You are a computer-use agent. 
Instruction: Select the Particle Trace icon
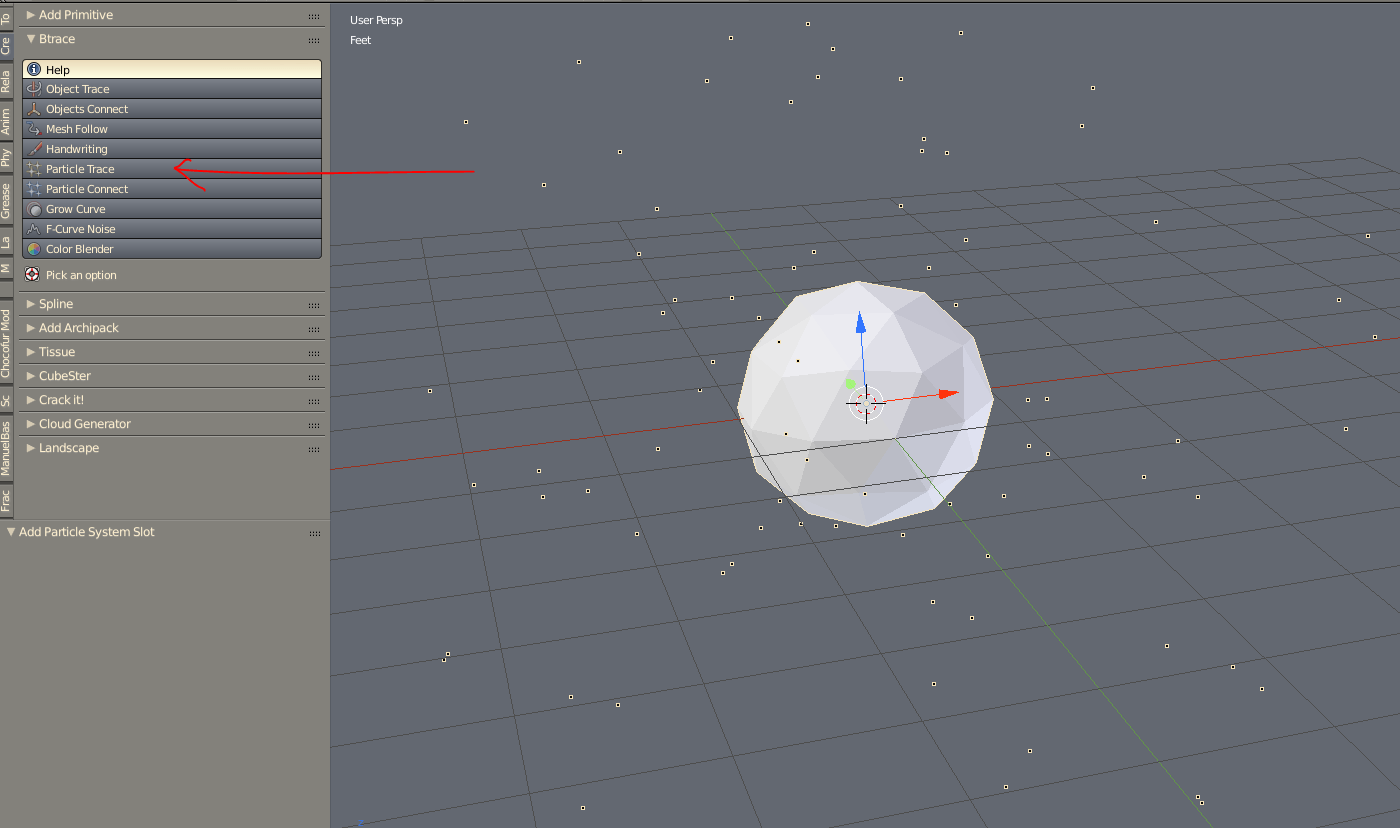(35, 169)
